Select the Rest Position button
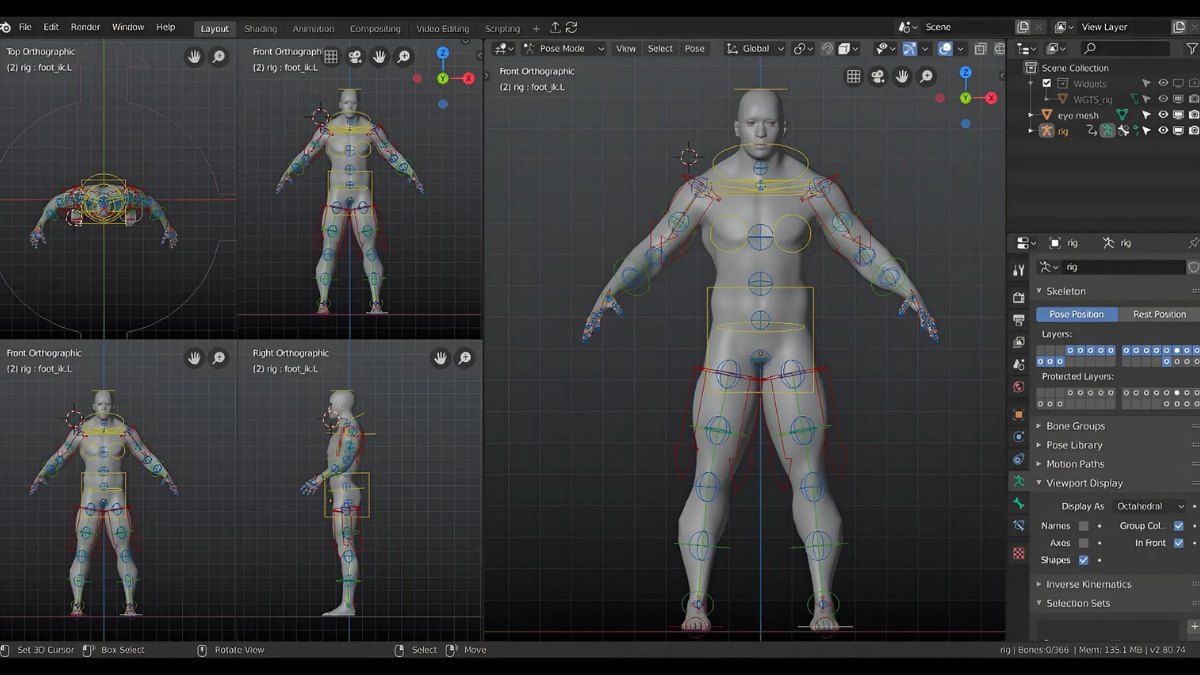The width and height of the screenshot is (1200, 675). pos(1159,314)
